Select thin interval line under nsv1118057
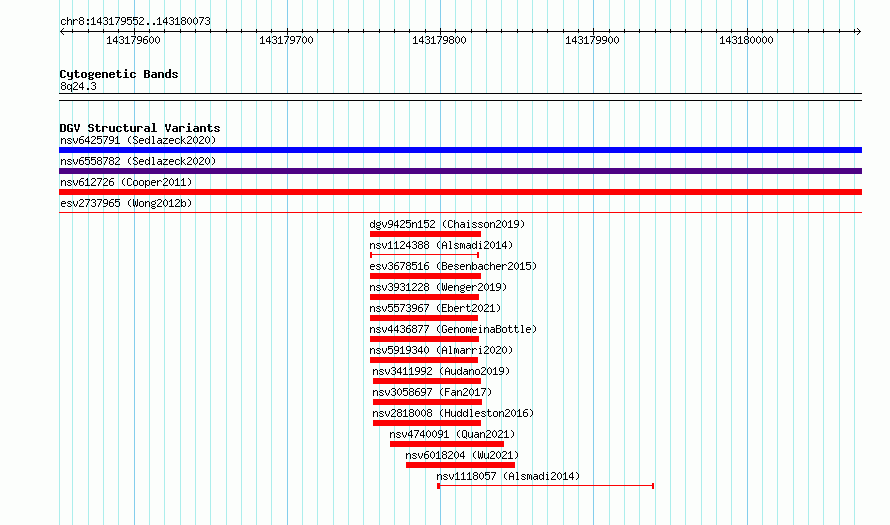The width and height of the screenshot is (890, 525). [545, 486]
